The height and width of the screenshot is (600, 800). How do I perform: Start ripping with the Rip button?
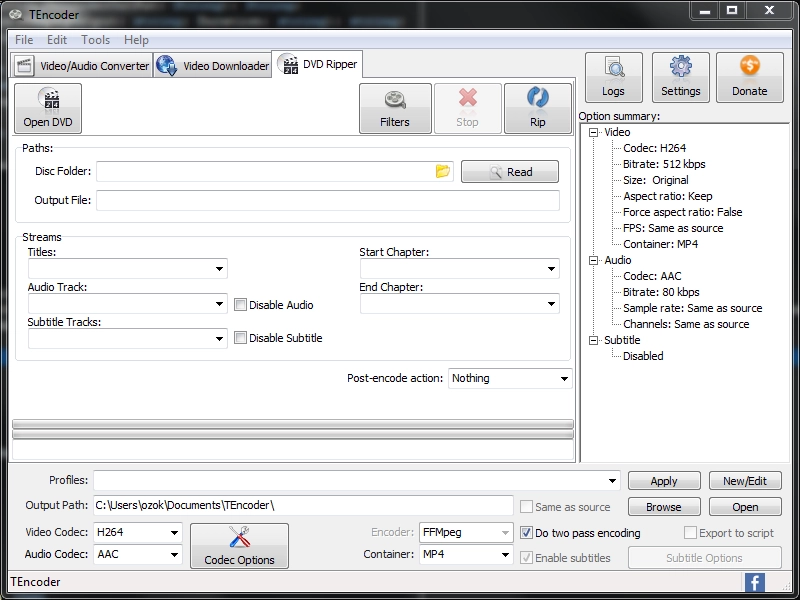pos(538,108)
